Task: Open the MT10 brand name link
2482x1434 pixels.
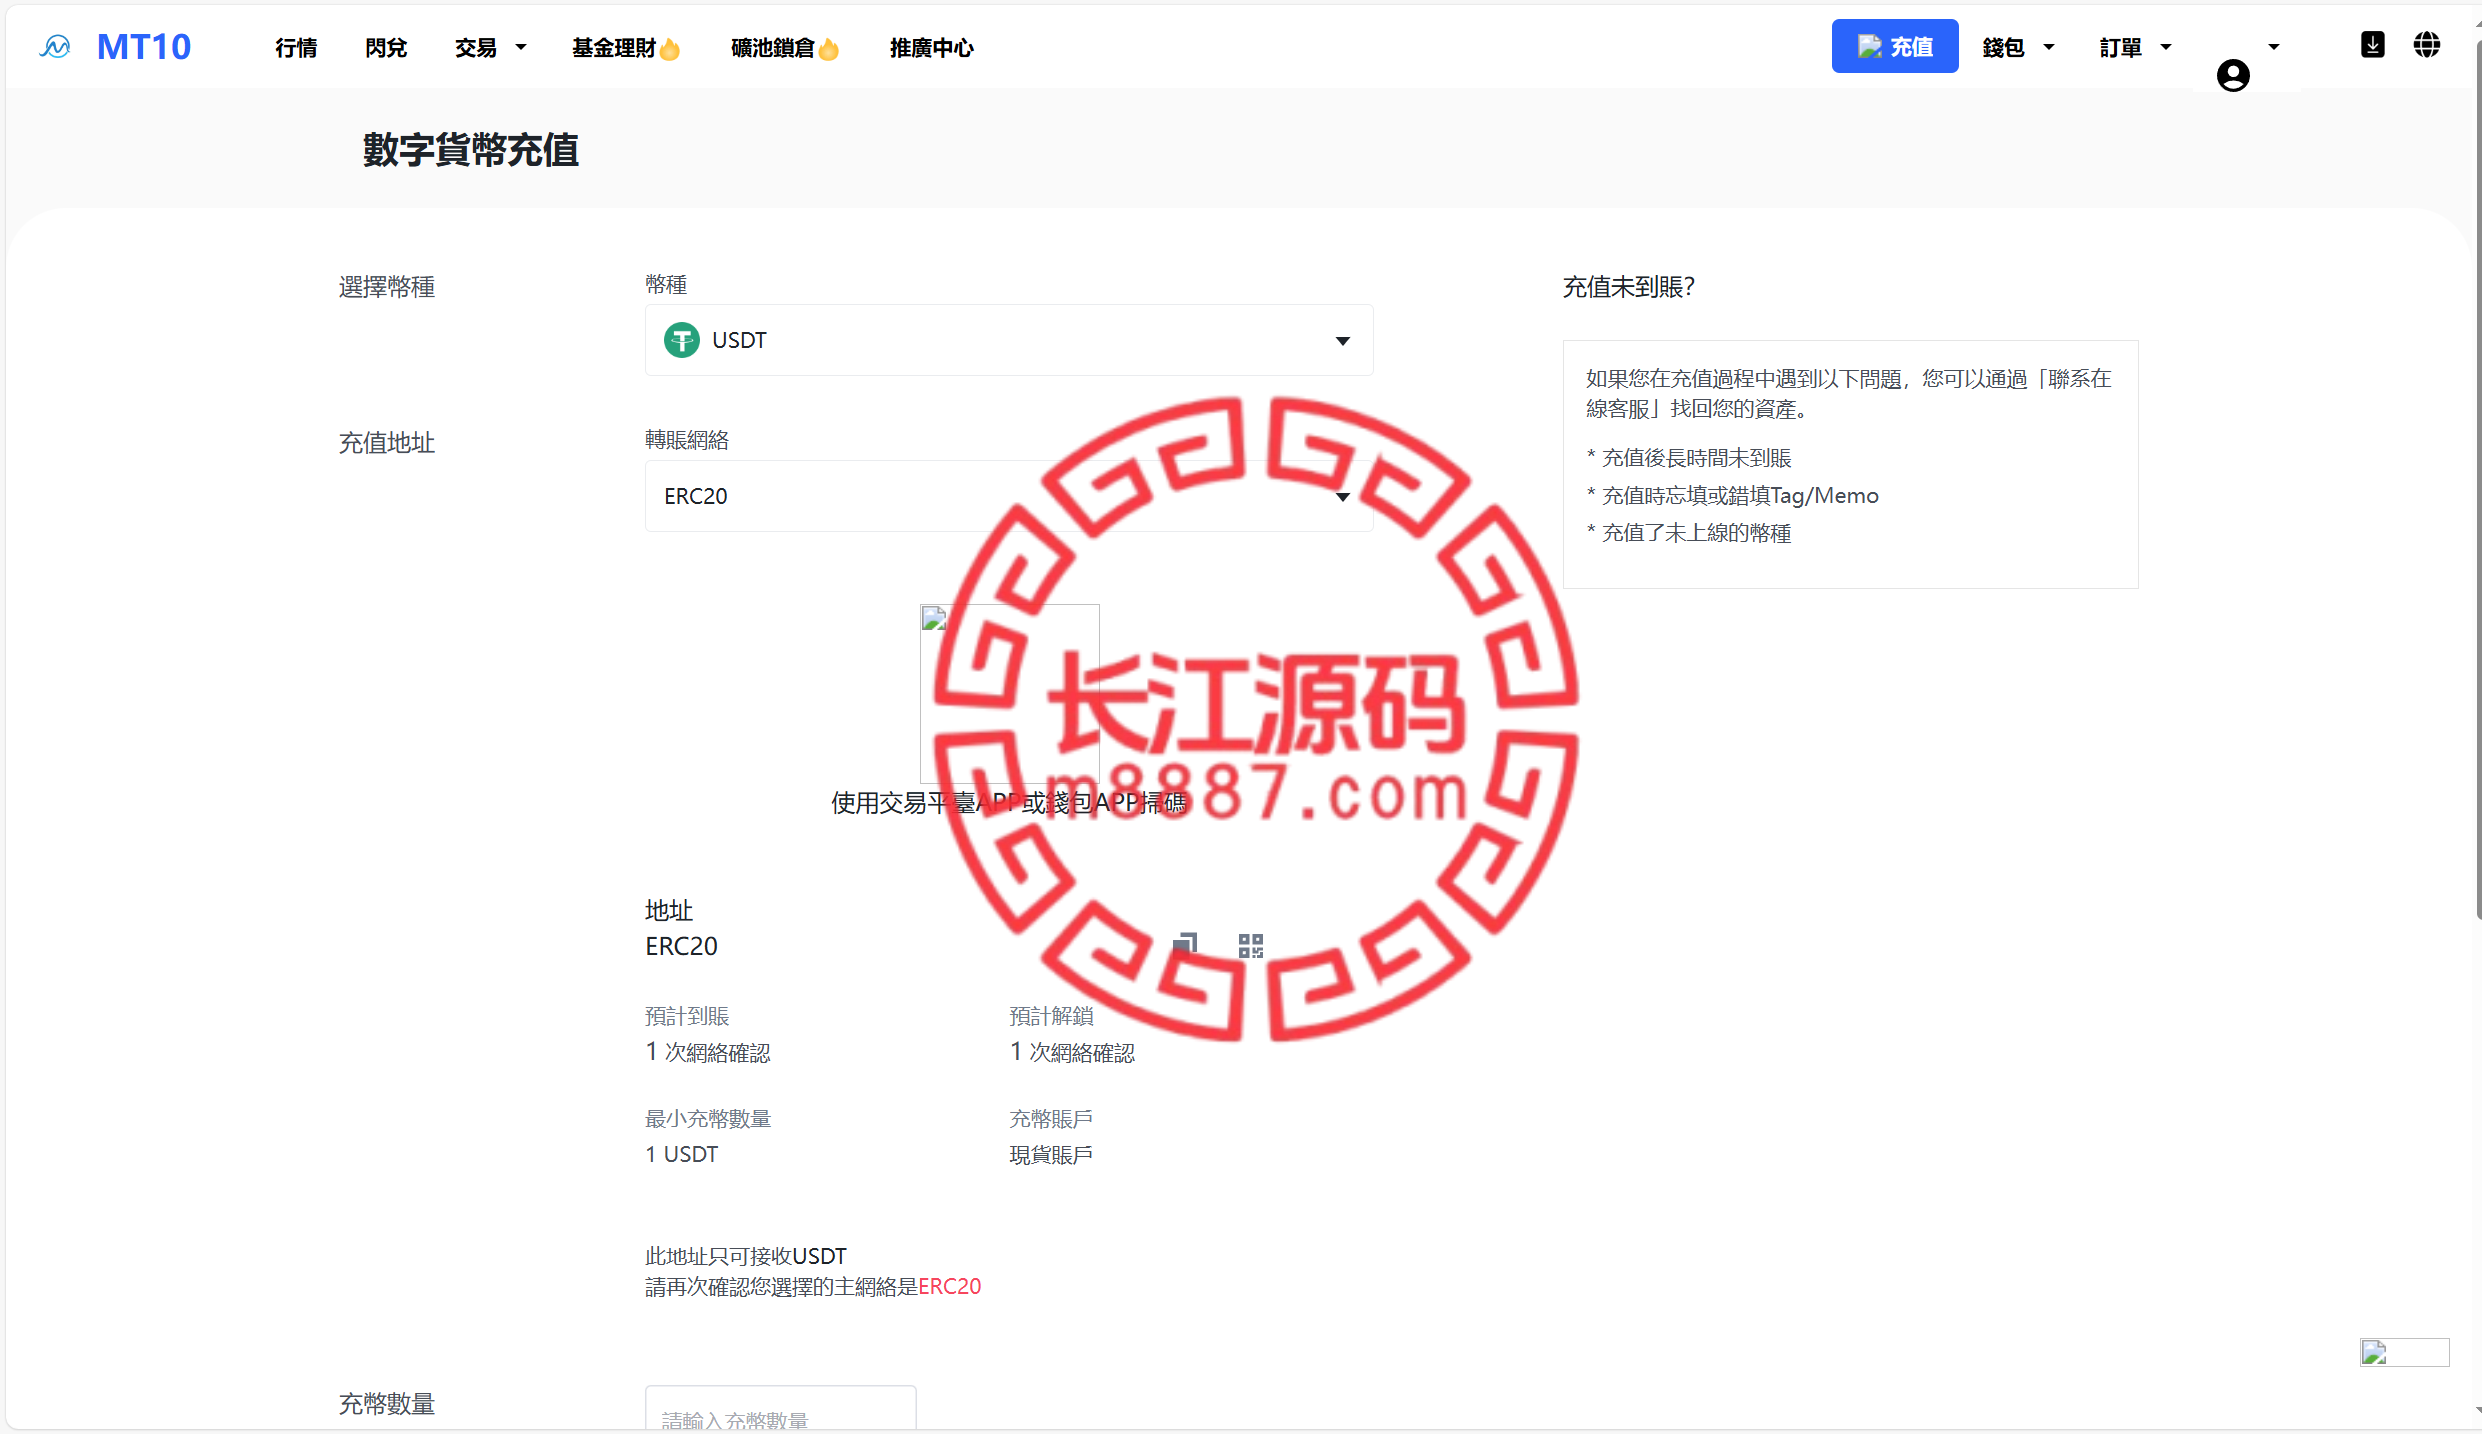Action: tap(144, 47)
